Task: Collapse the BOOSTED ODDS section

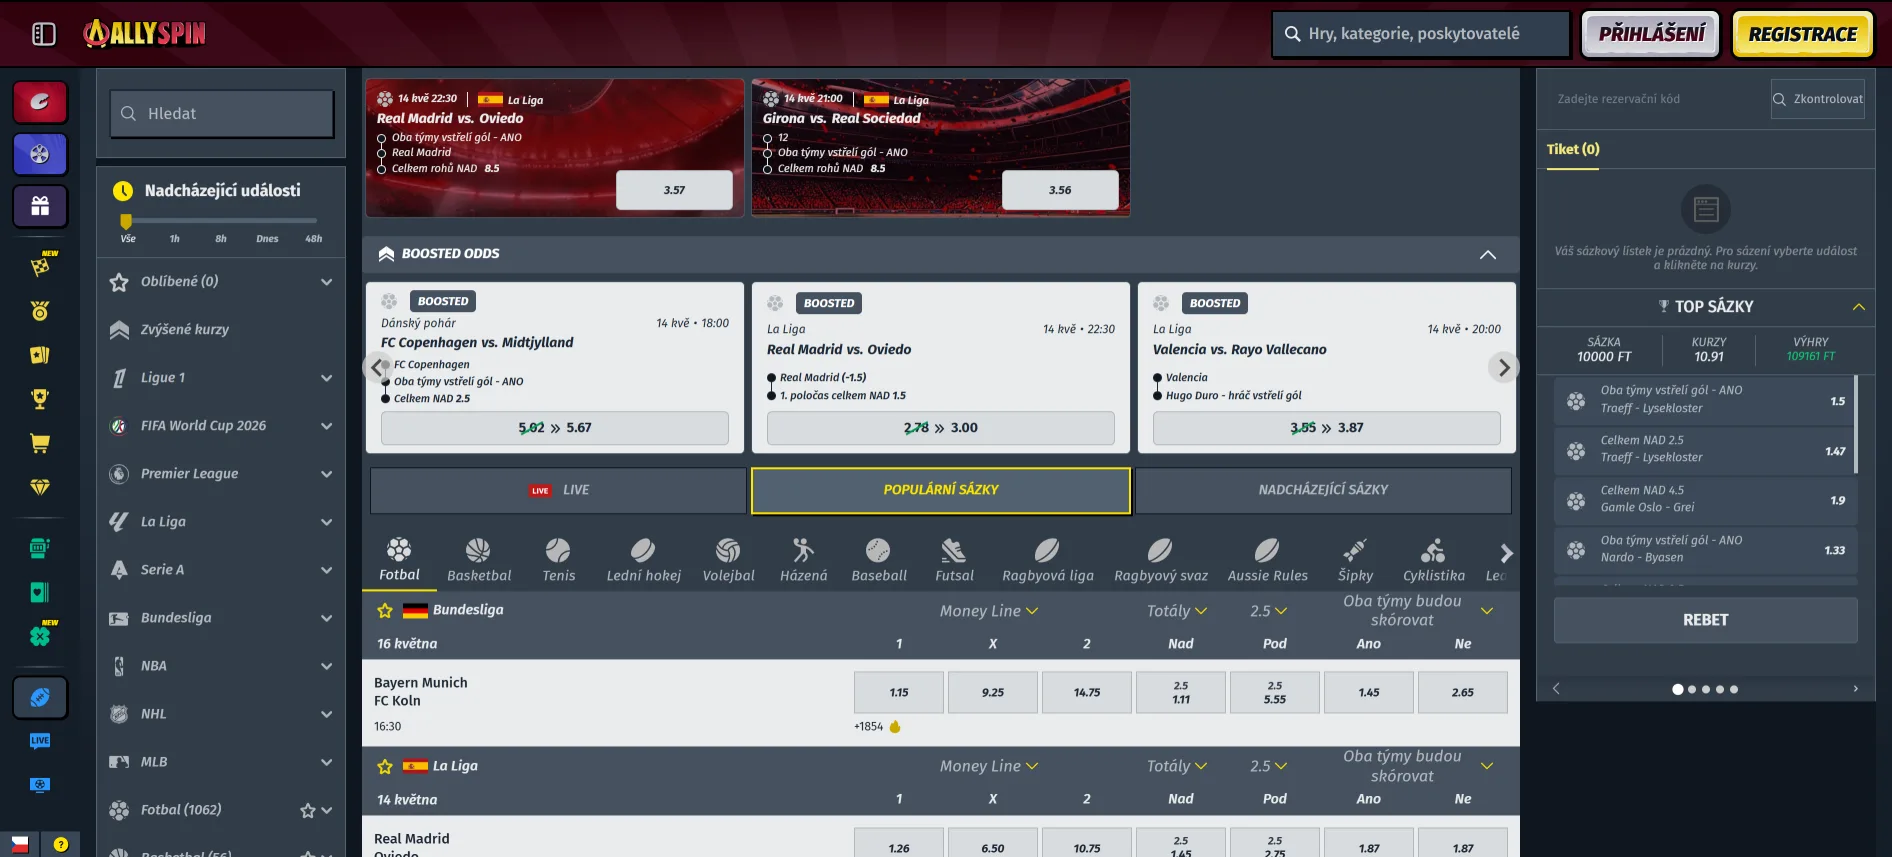Action: (1488, 254)
